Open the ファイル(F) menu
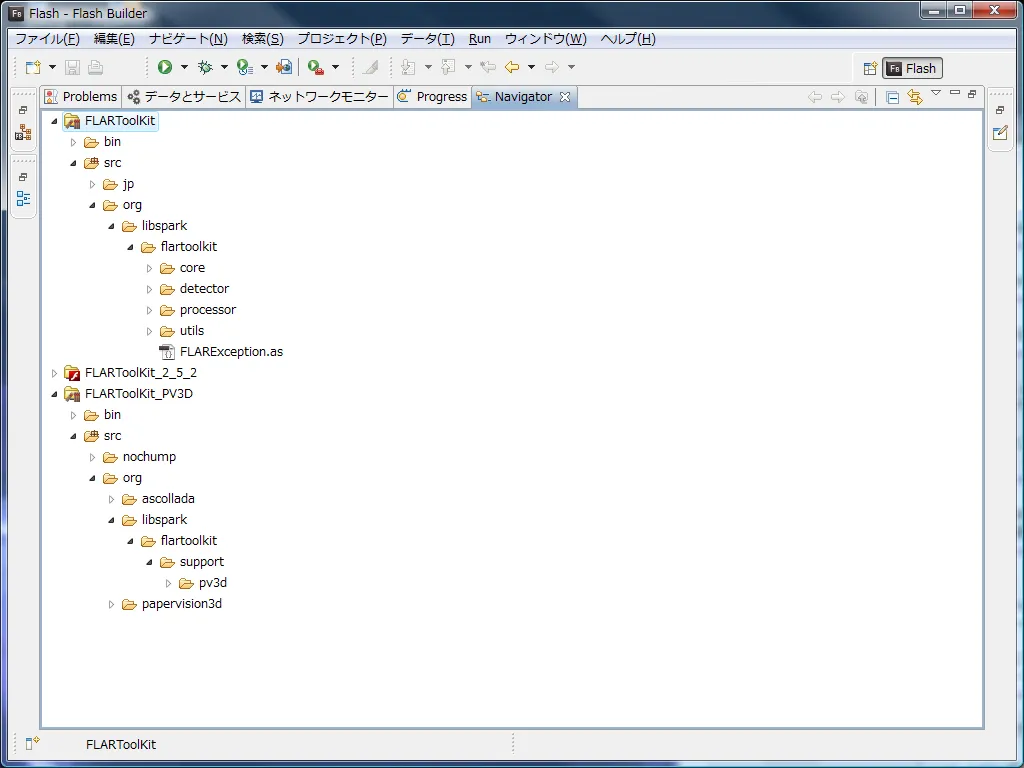Viewport: 1024px width, 768px height. [x=47, y=39]
